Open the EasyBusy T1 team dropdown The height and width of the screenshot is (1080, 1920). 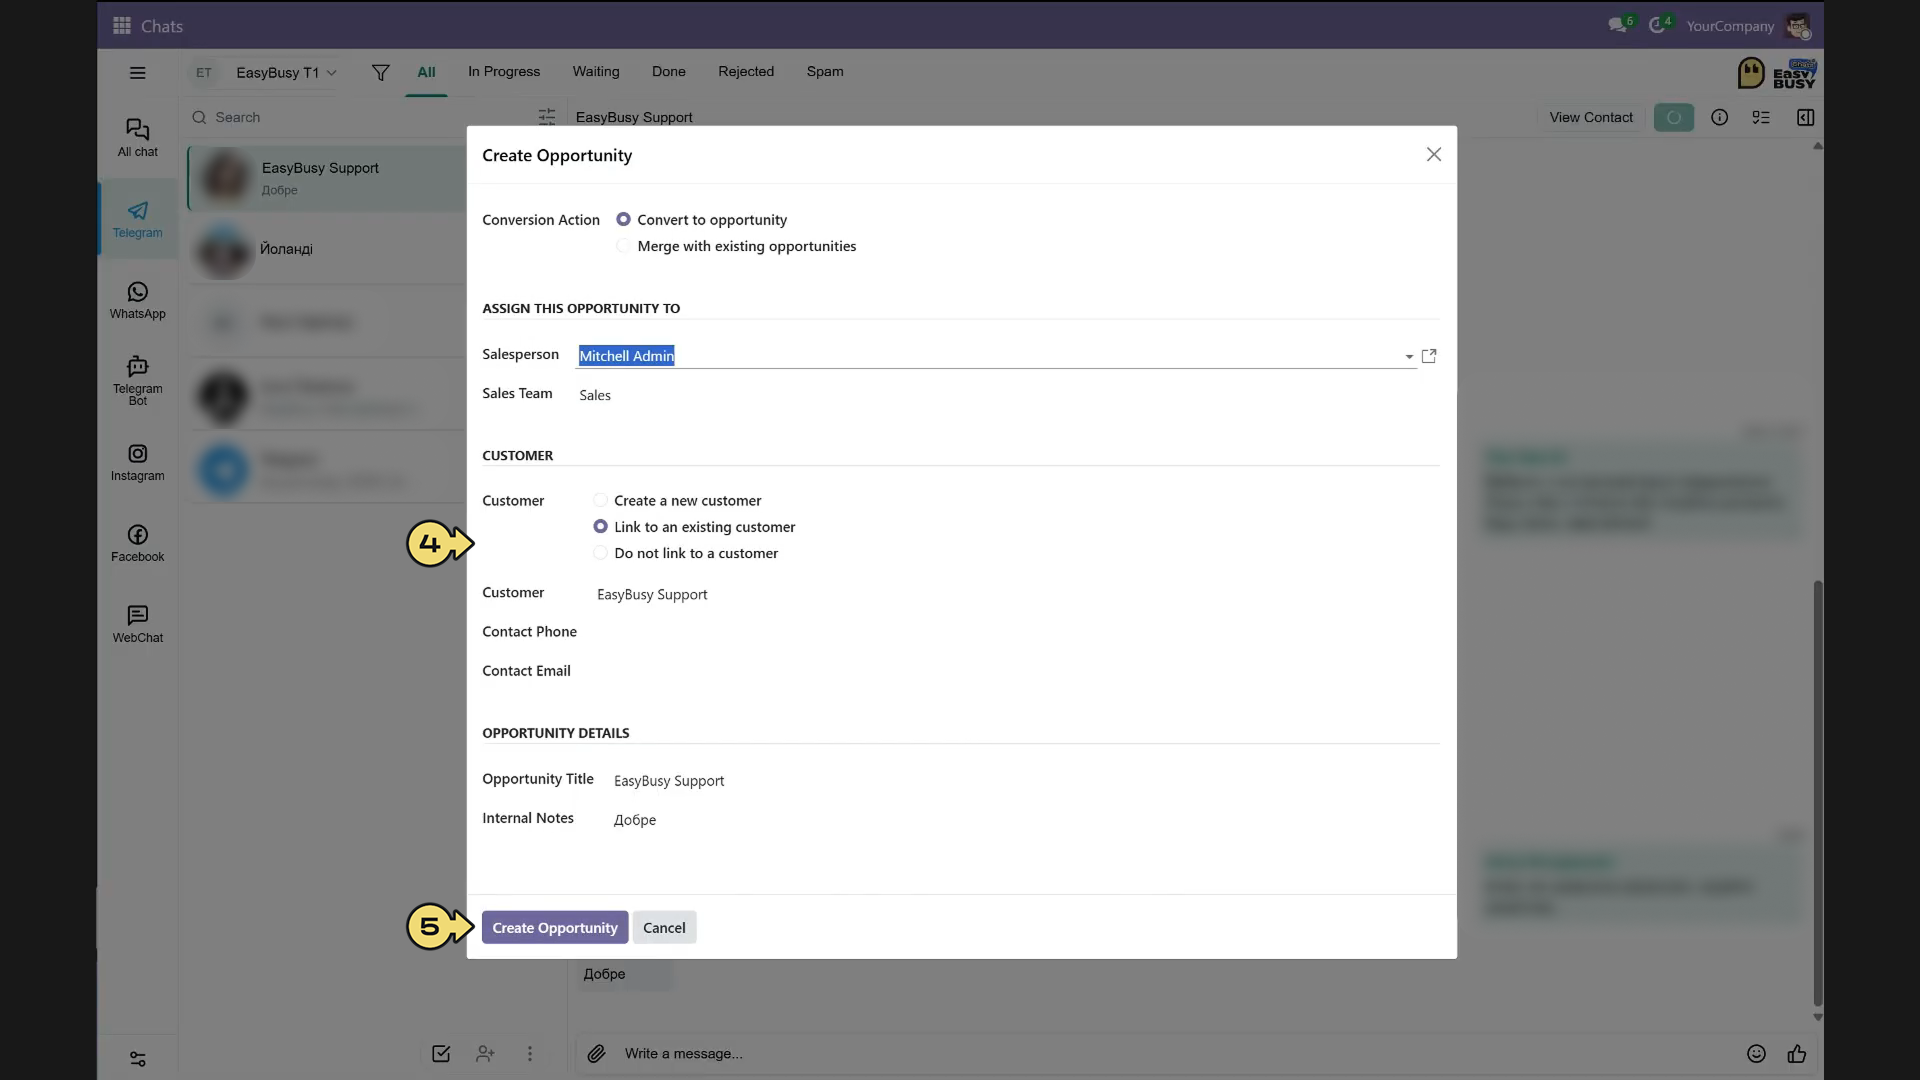286,73
